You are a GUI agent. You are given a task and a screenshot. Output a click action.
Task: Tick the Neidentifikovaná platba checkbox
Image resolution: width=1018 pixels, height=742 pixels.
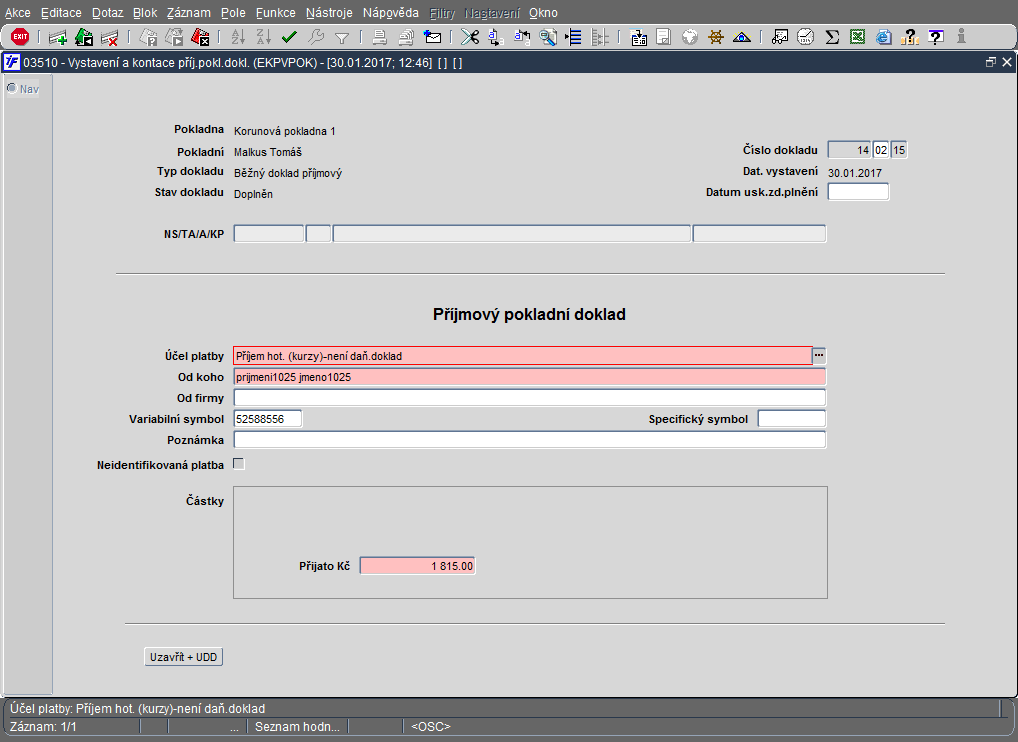point(239,464)
